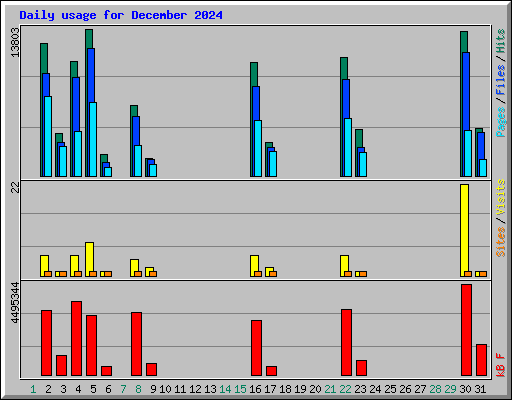Click the yellow visits bar for day 22

(x=344, y=266)
